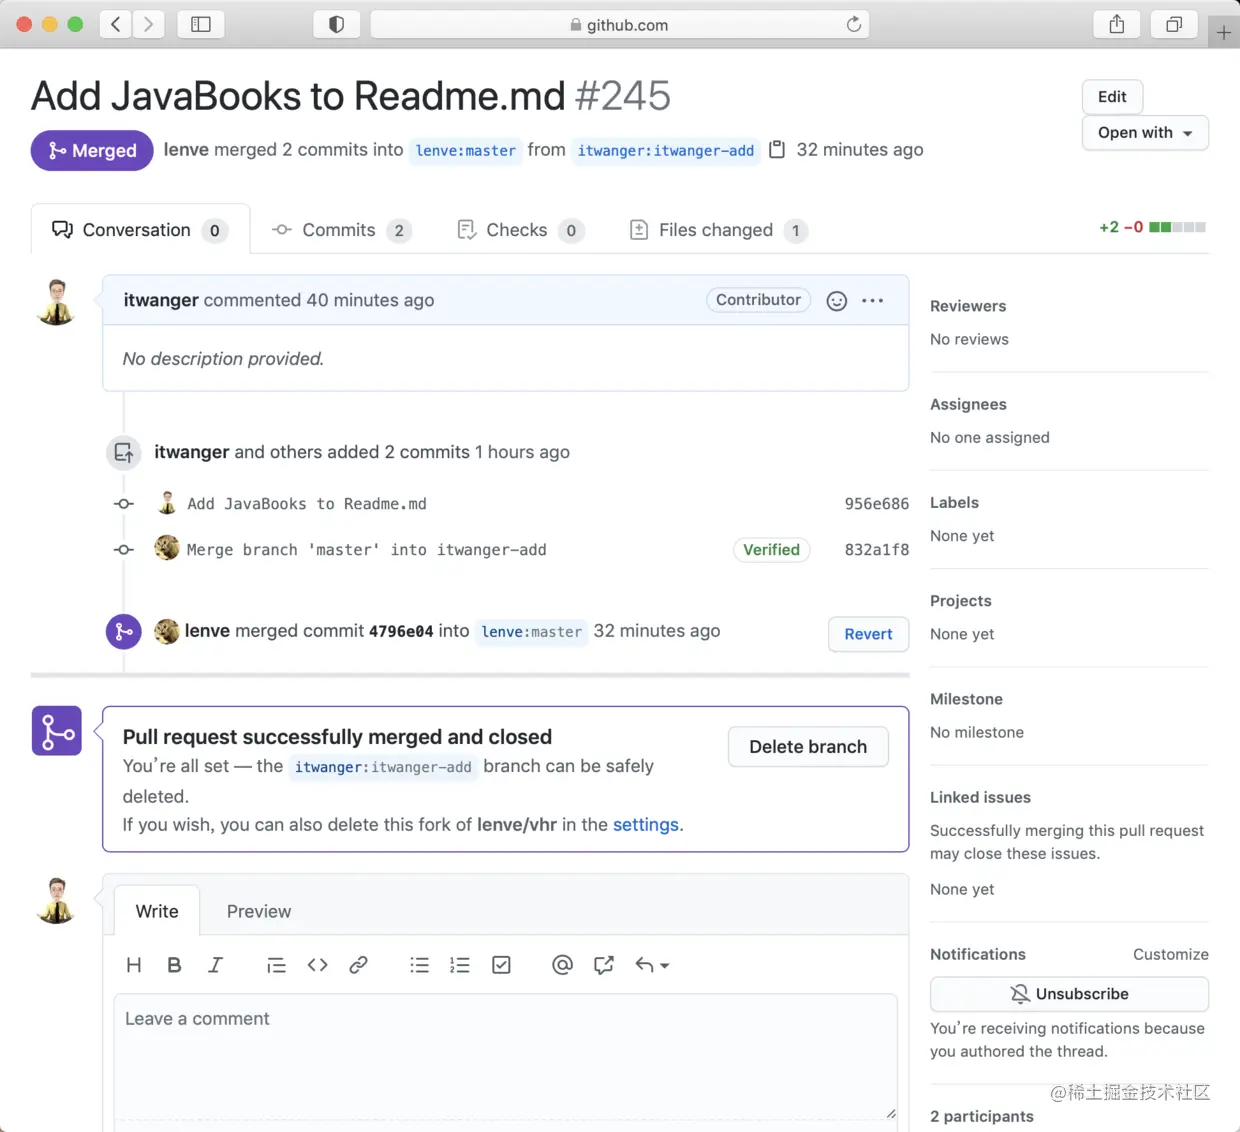Click the Verified badge on commit
Image resolution: width=1240 pixels, height=1132 pixels.
tap(771, 550)
